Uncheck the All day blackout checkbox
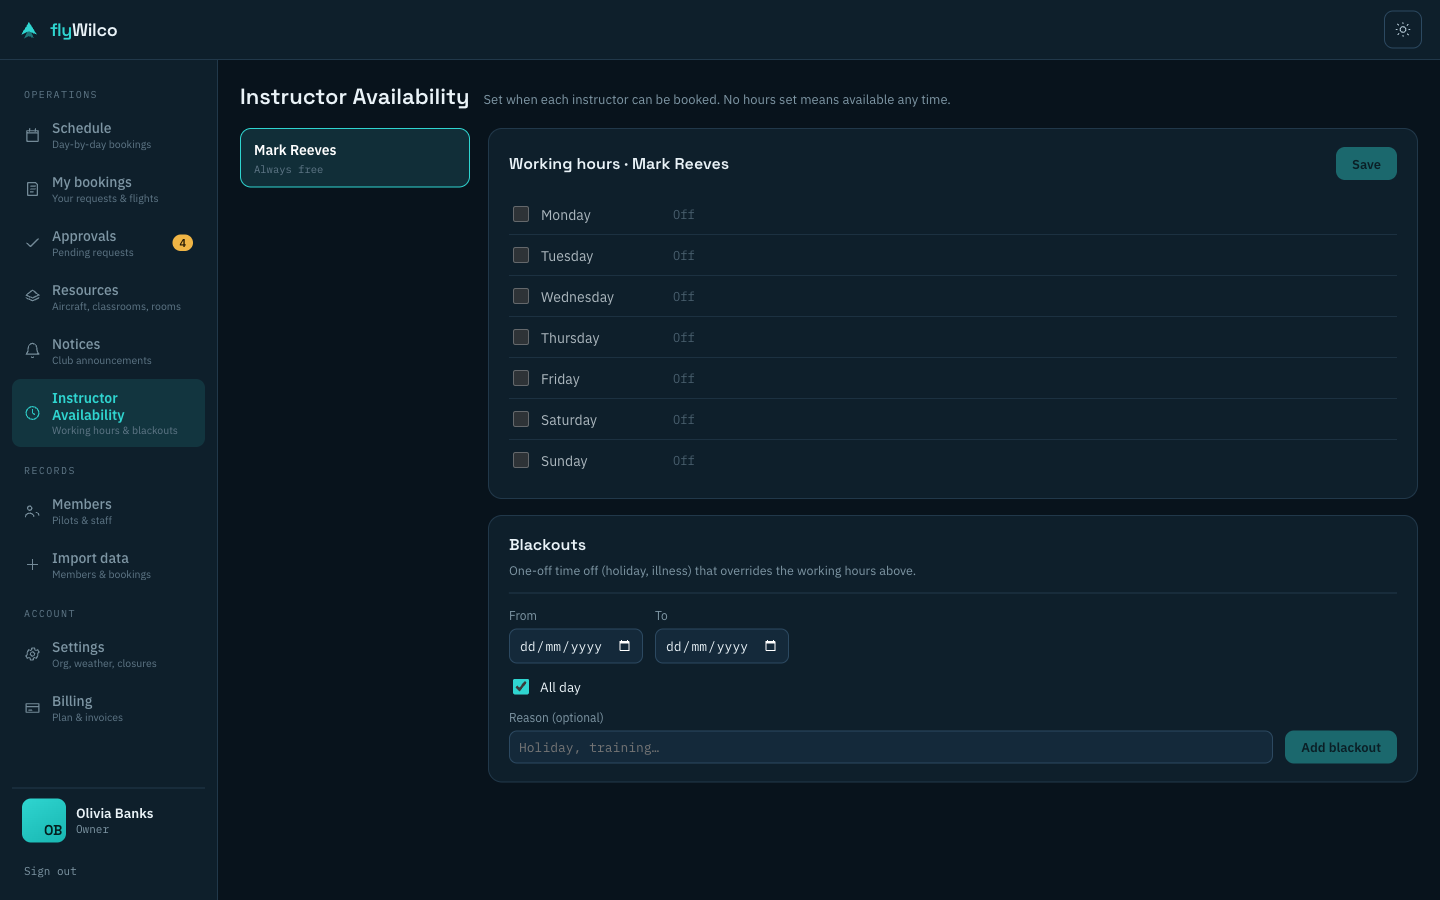This screenshot has width=1440, height=900. click(521, 687)
